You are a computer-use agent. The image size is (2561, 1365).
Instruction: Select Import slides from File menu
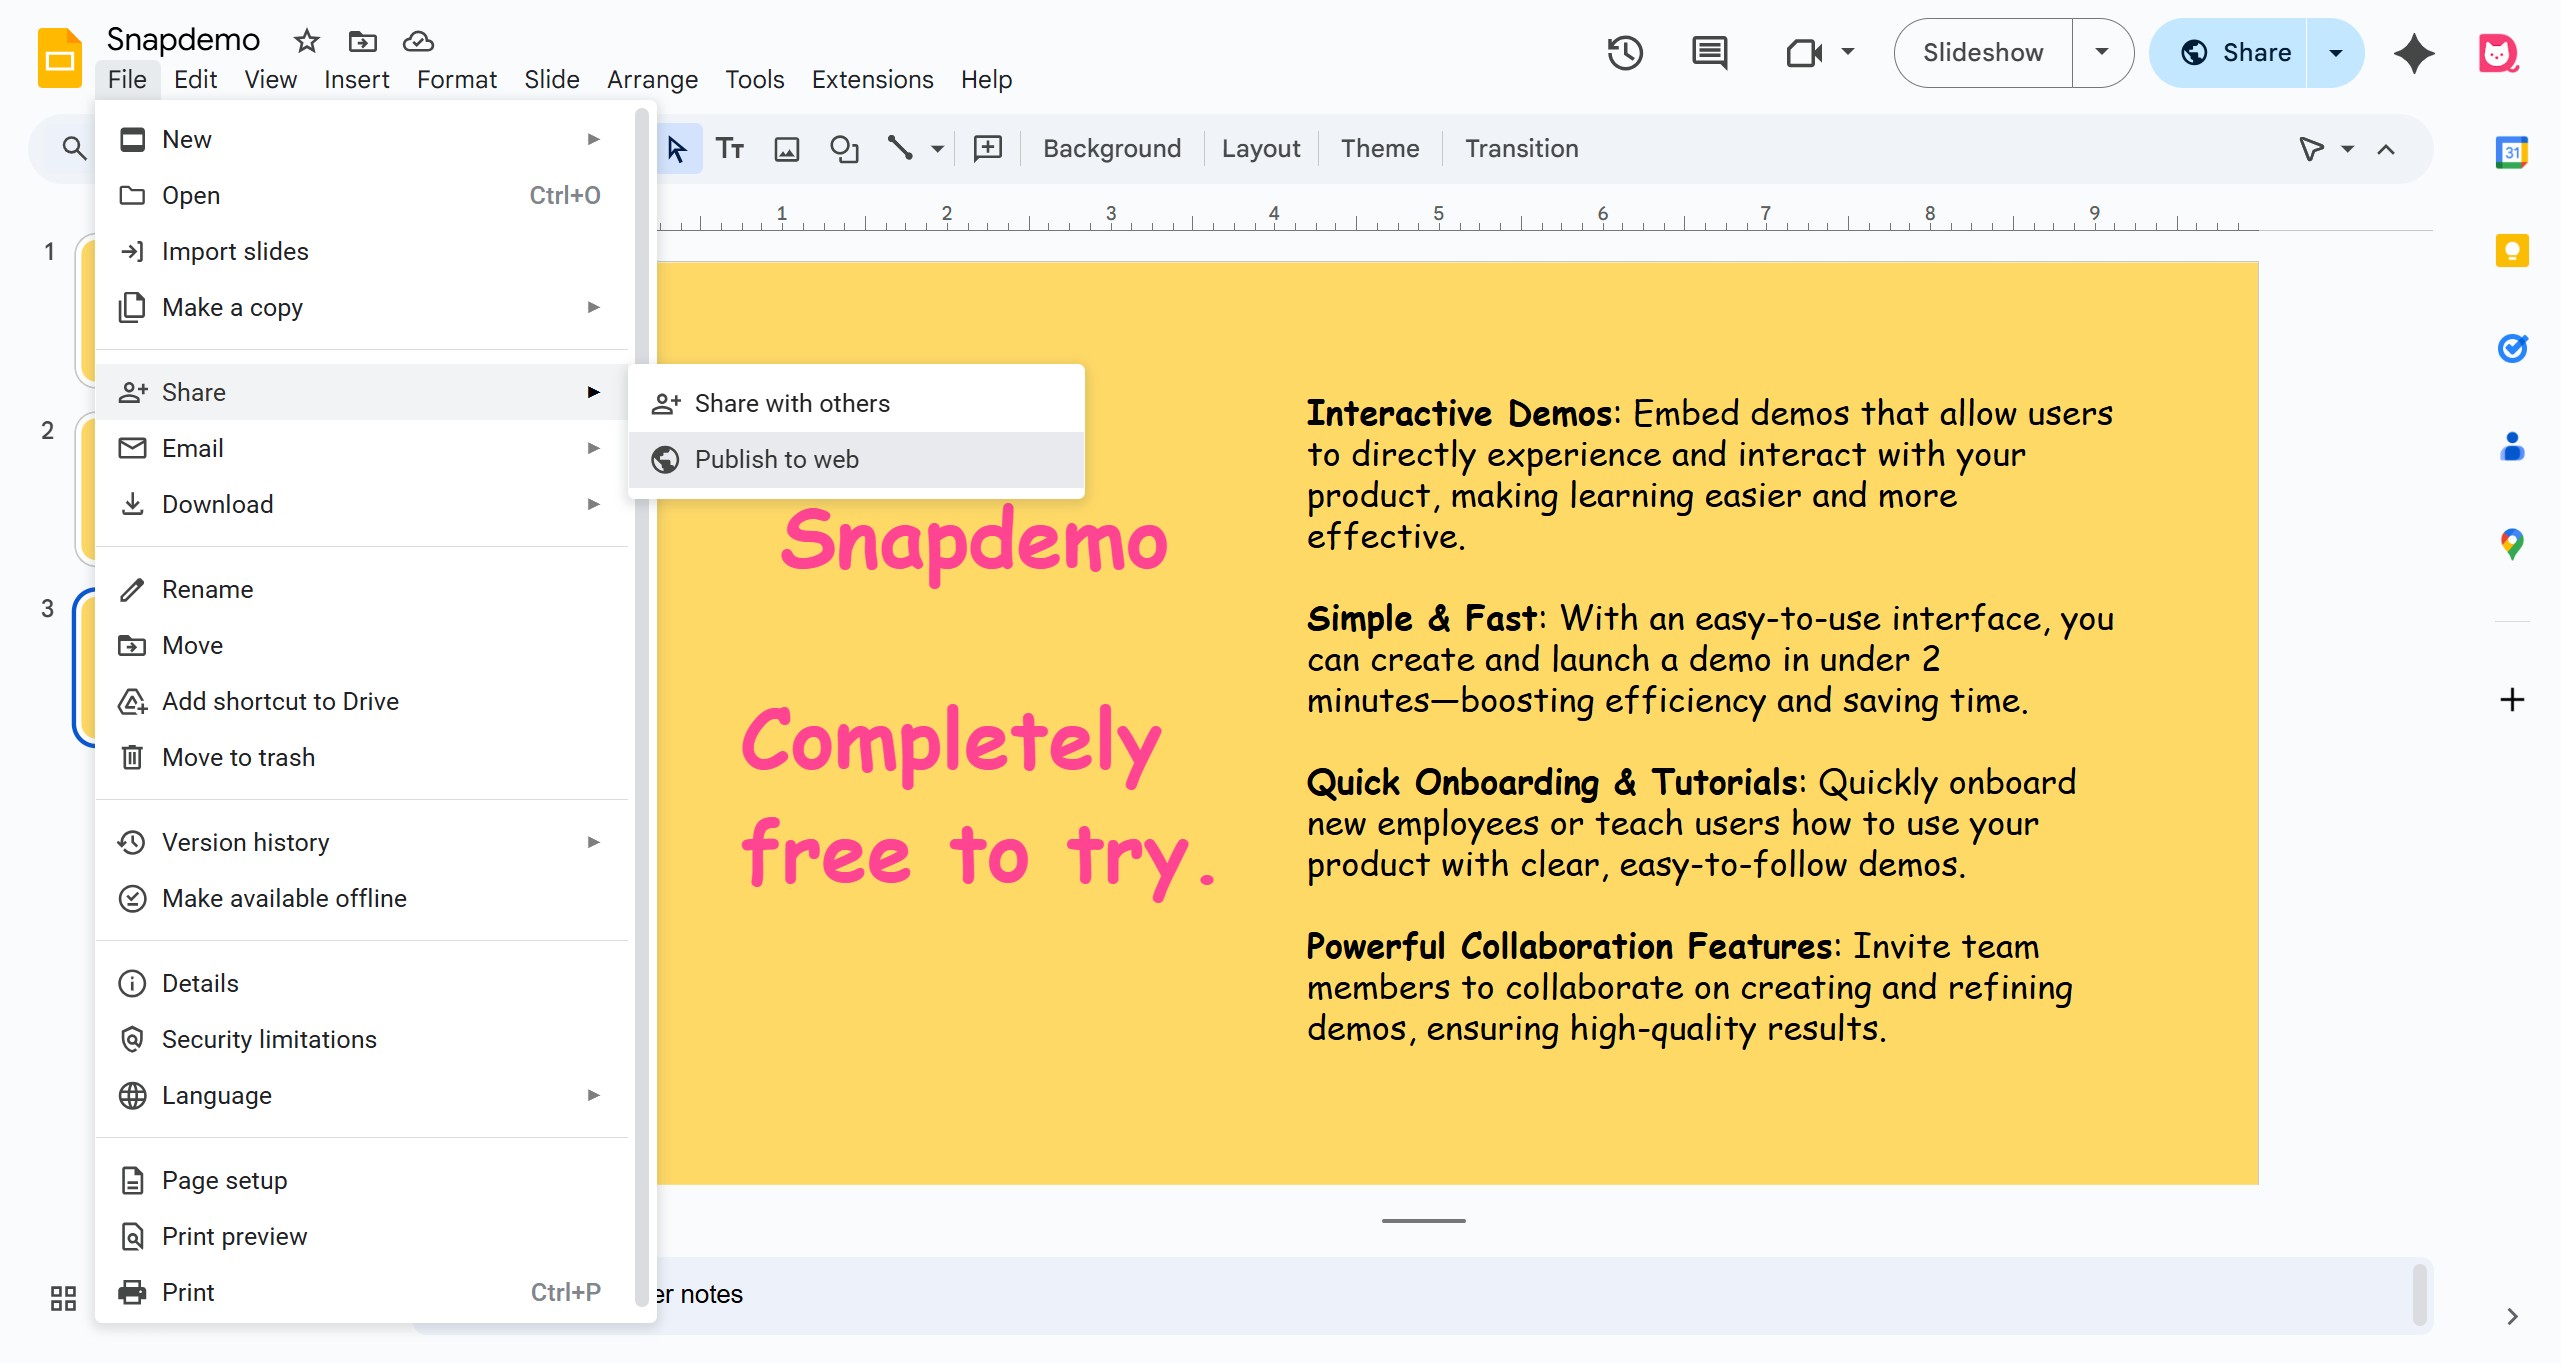pyautogui.click(x=362, y=251)
